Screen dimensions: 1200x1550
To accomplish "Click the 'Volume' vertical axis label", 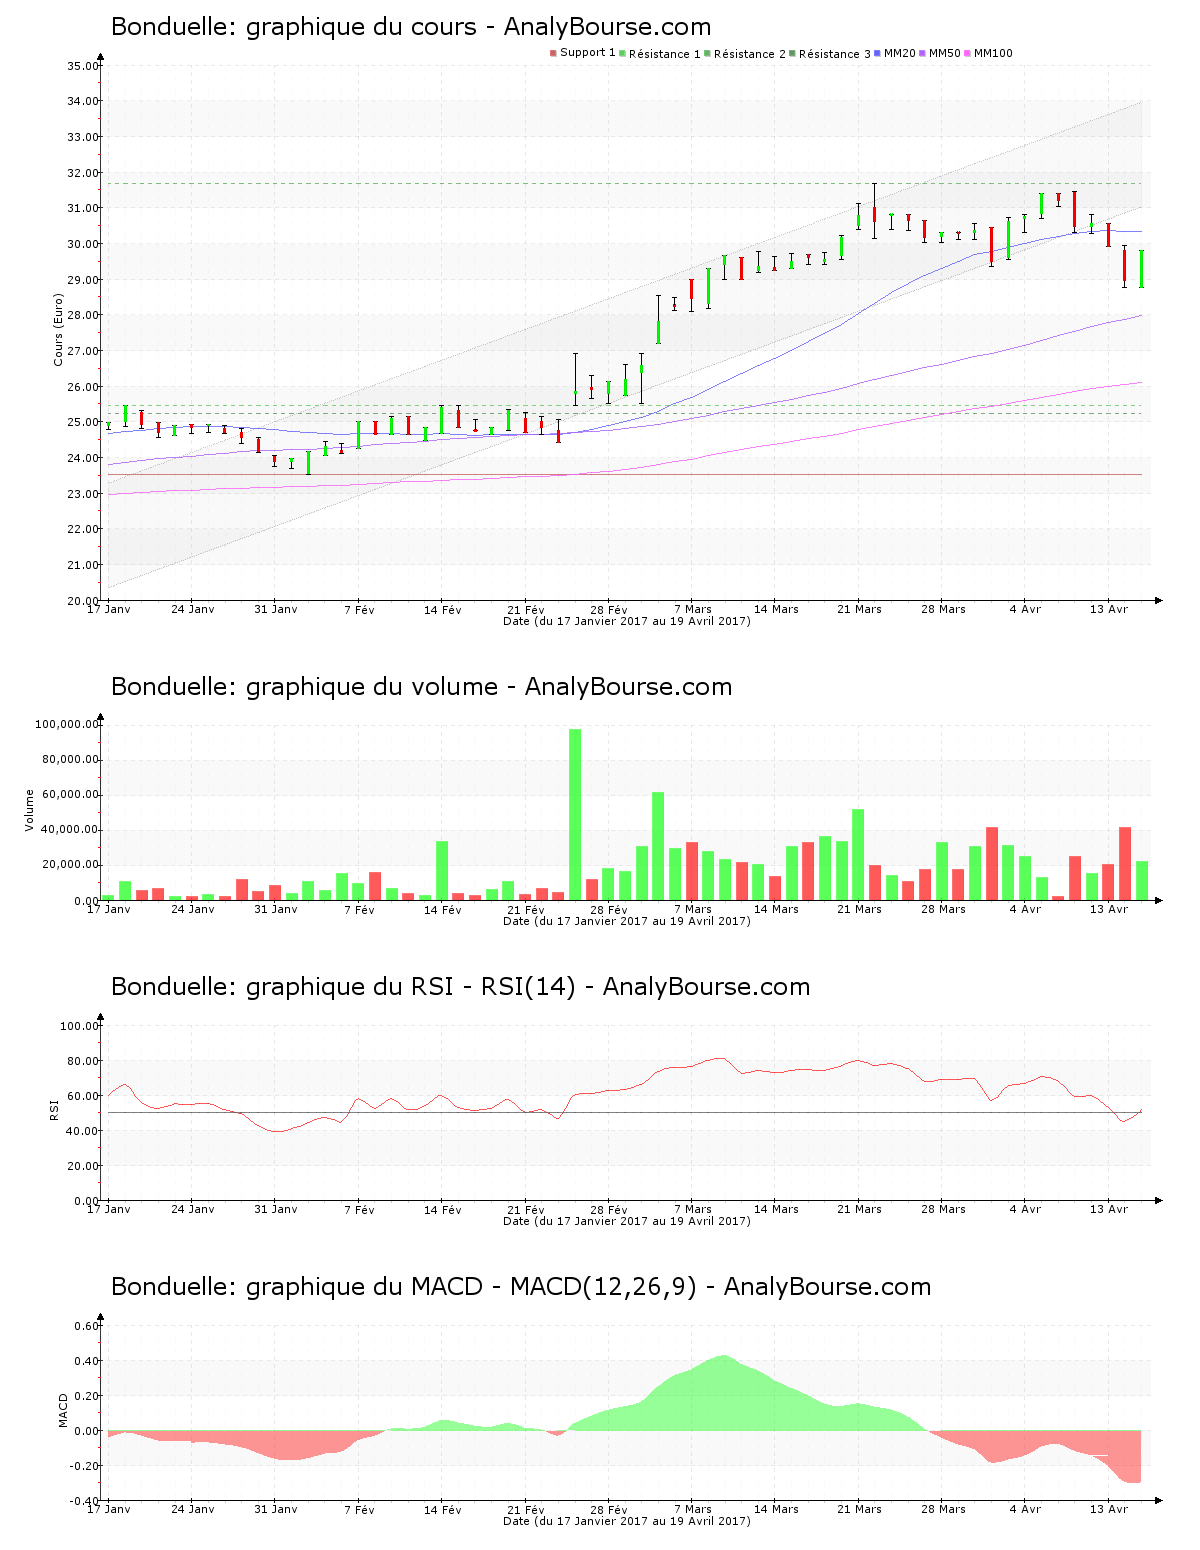I will [x=30, y=810].
